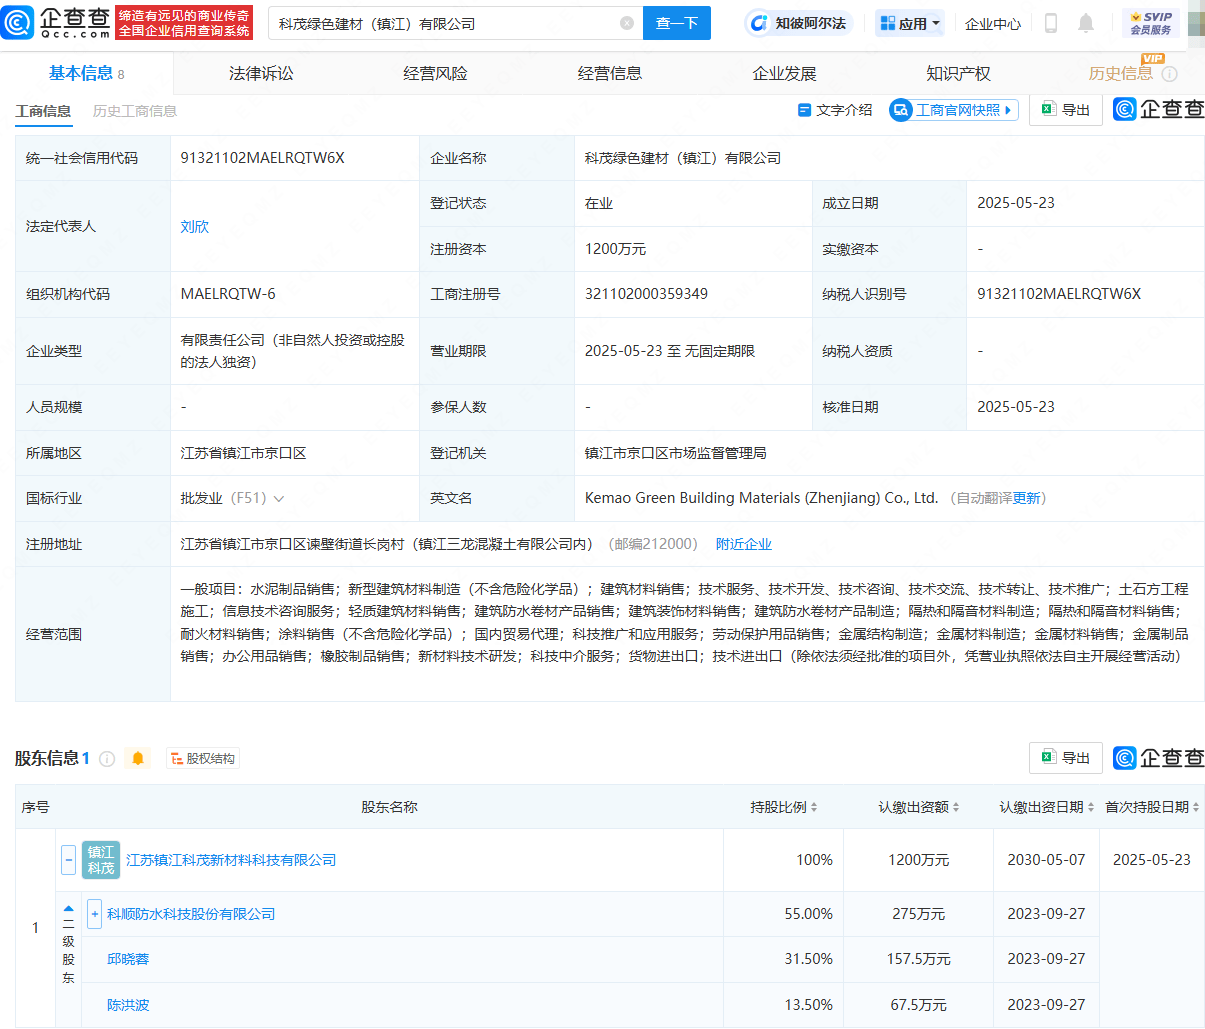
Task: Open 企业中心 link
Action: [x=993, y=23]
